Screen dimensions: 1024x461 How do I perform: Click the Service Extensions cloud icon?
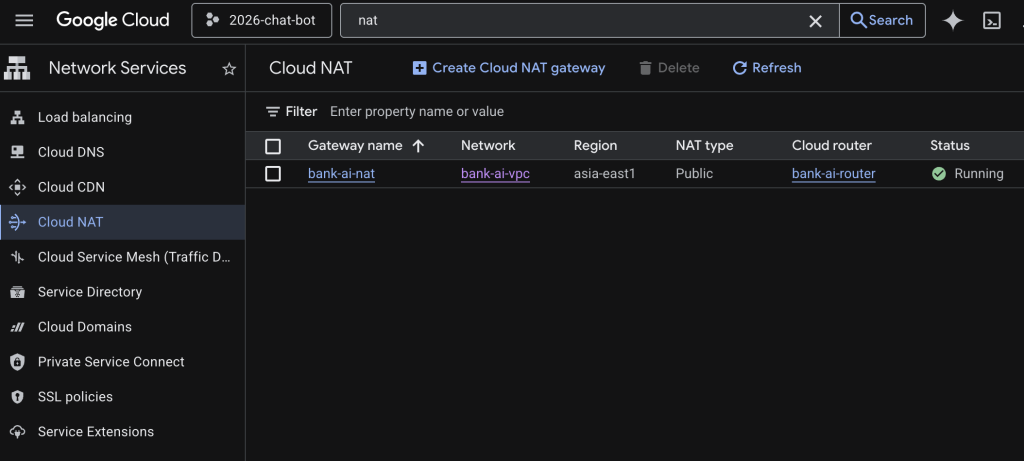pos(18,432)
